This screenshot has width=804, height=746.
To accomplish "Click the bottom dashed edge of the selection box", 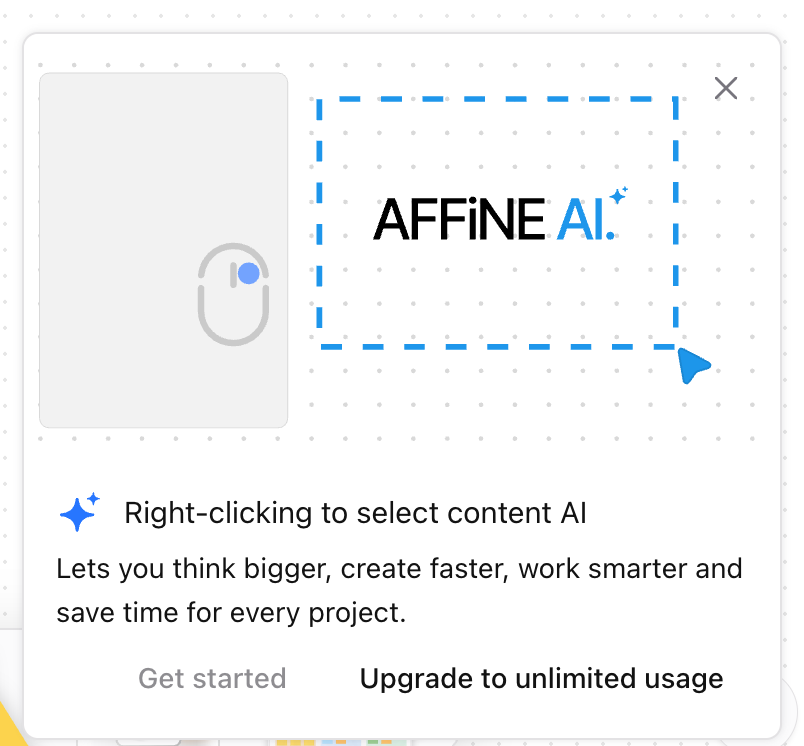I will [498, 346].
